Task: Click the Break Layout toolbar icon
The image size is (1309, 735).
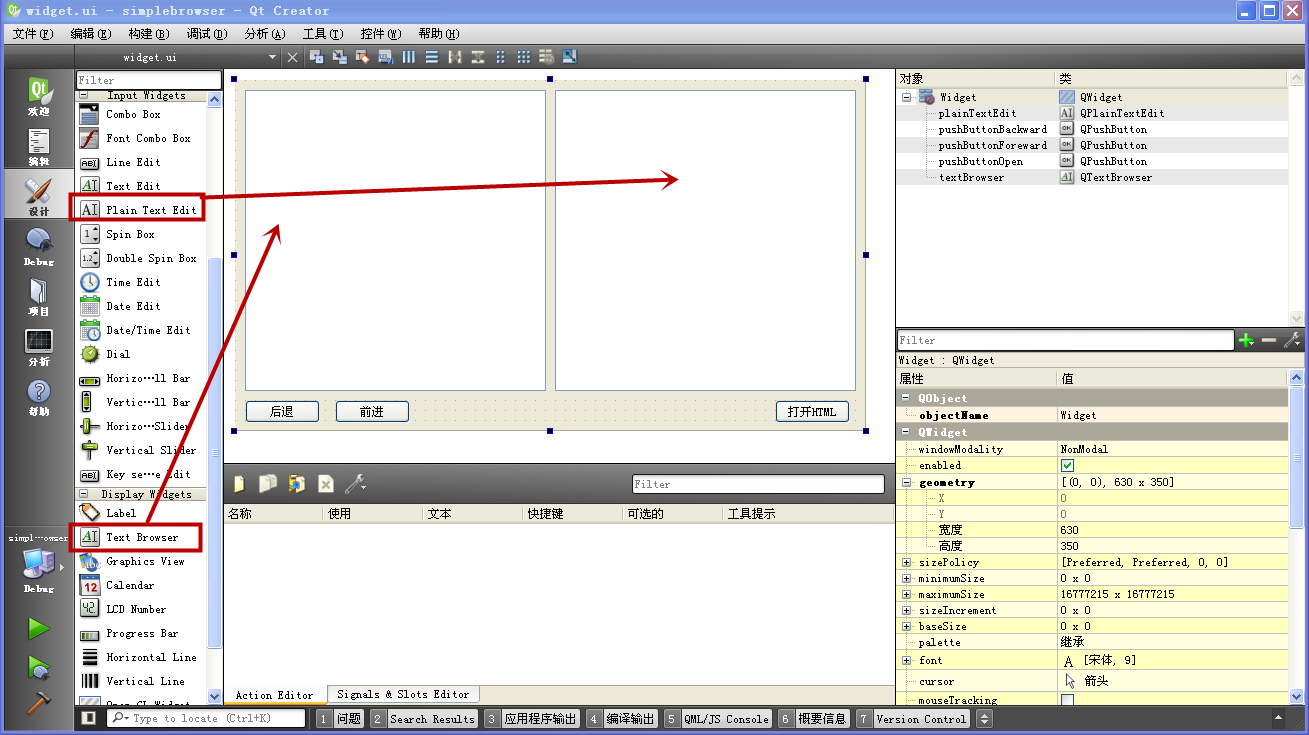Action: point(546,56)
